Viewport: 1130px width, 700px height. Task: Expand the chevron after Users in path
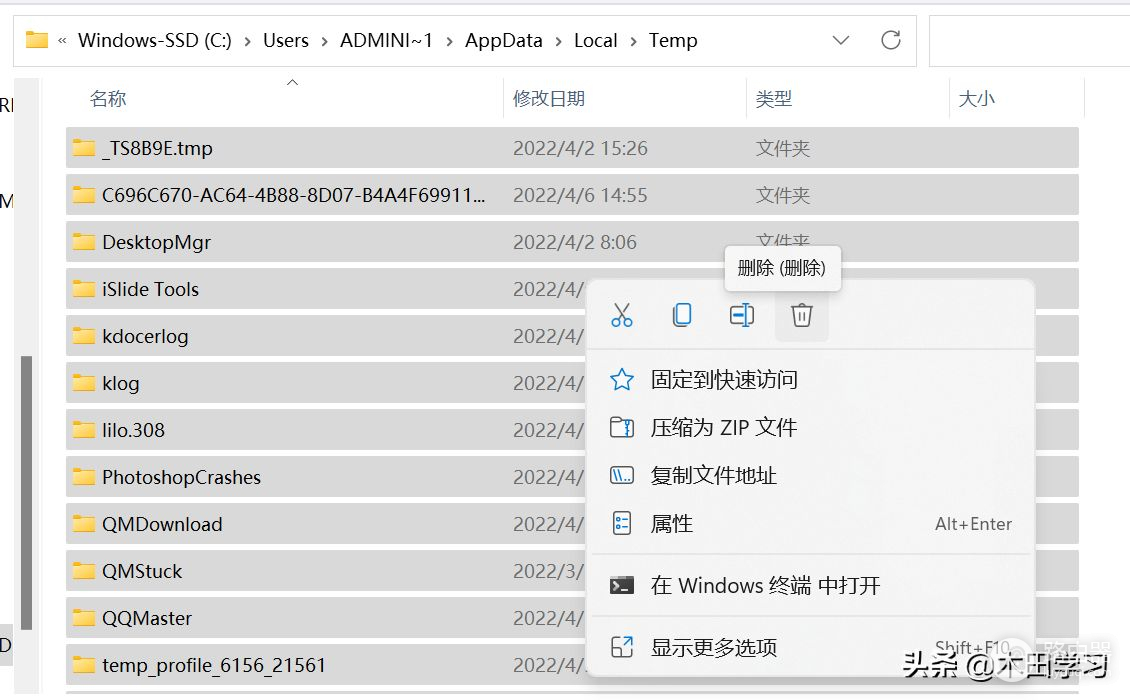[324, 41]
